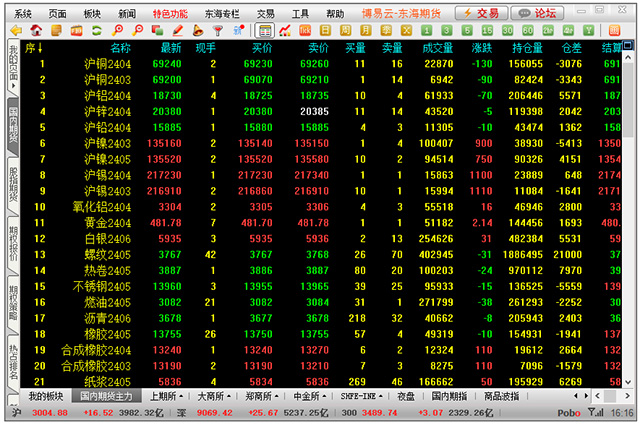Open the filter funnel icon
The height and width of the screenshot is (425, 640).
tap(218, 30)
